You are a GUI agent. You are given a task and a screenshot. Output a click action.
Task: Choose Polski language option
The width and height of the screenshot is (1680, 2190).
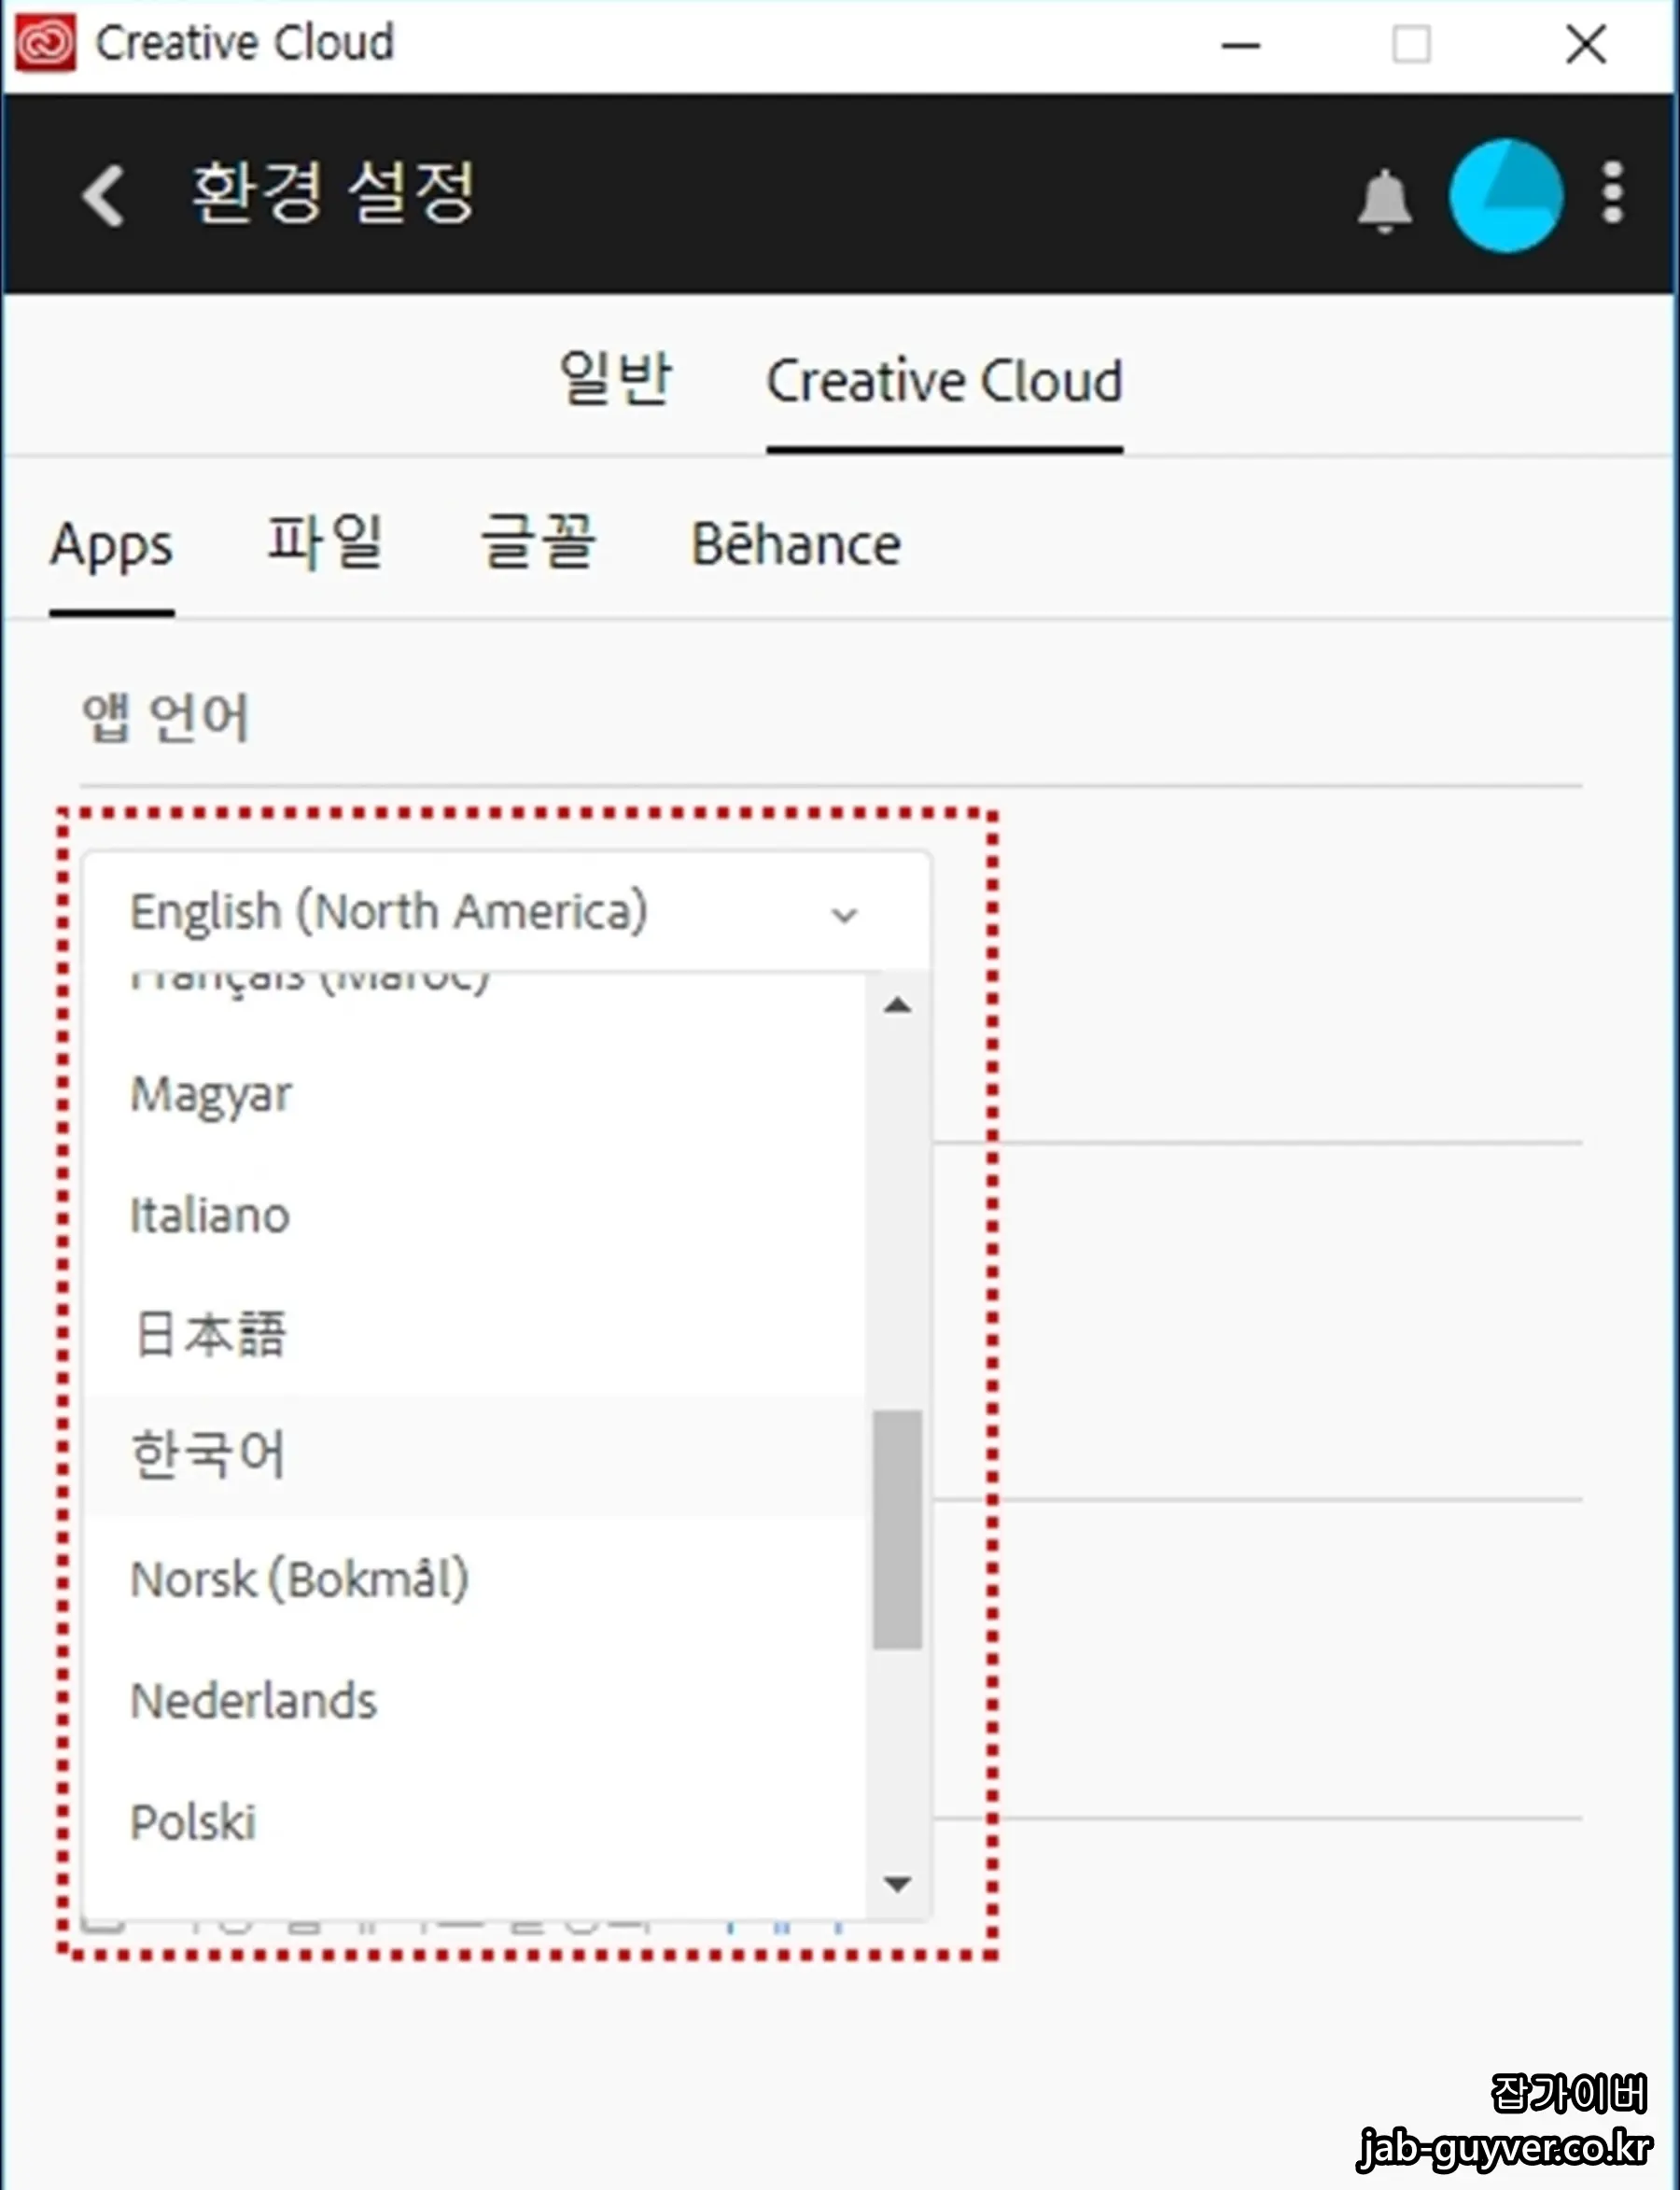pyautogui.click(x=475, y=1821)
